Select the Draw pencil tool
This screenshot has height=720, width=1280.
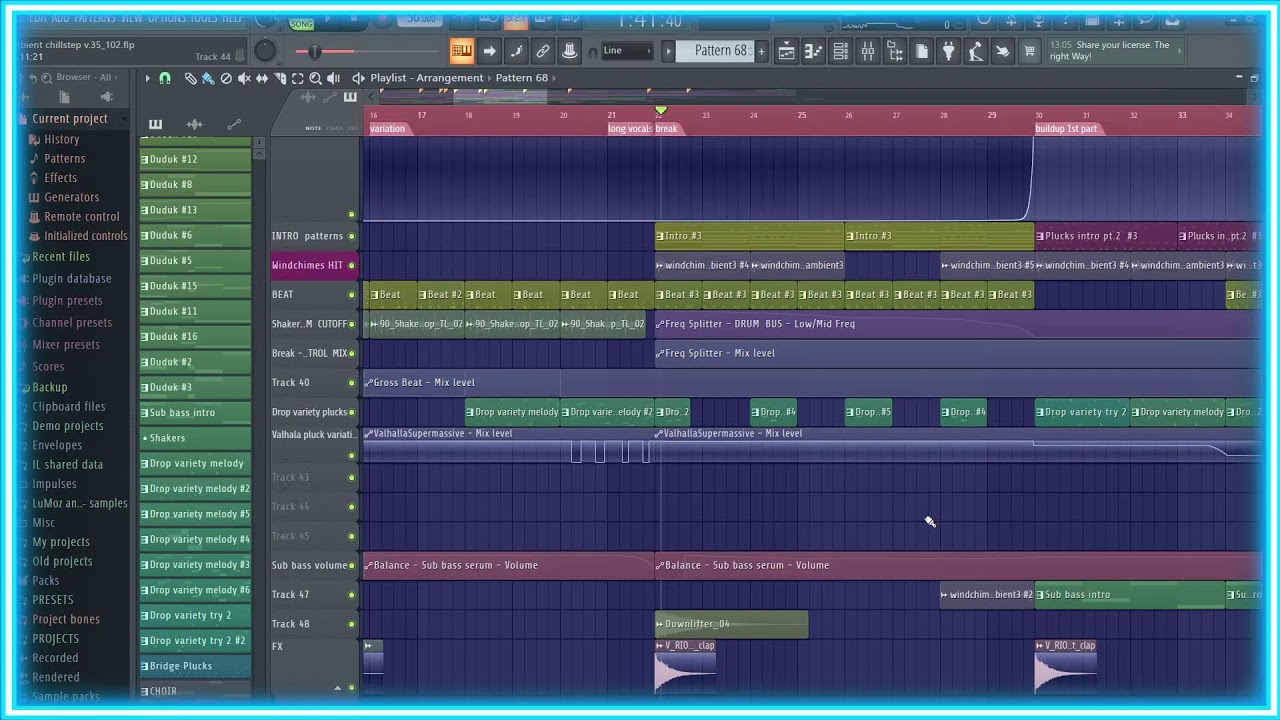tap(190, 78)
